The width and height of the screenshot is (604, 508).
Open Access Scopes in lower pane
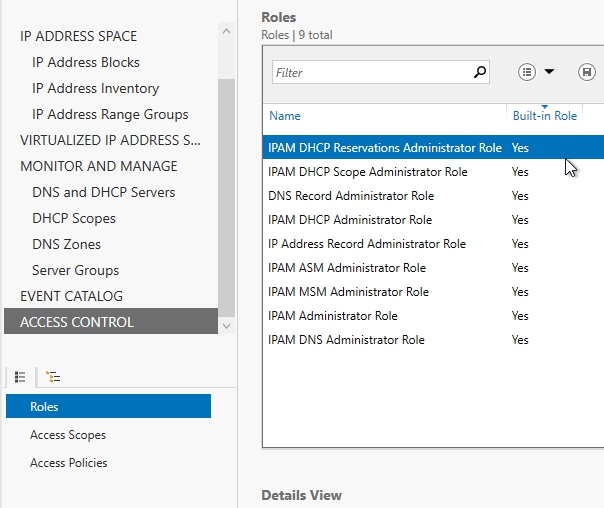point(68,435)
